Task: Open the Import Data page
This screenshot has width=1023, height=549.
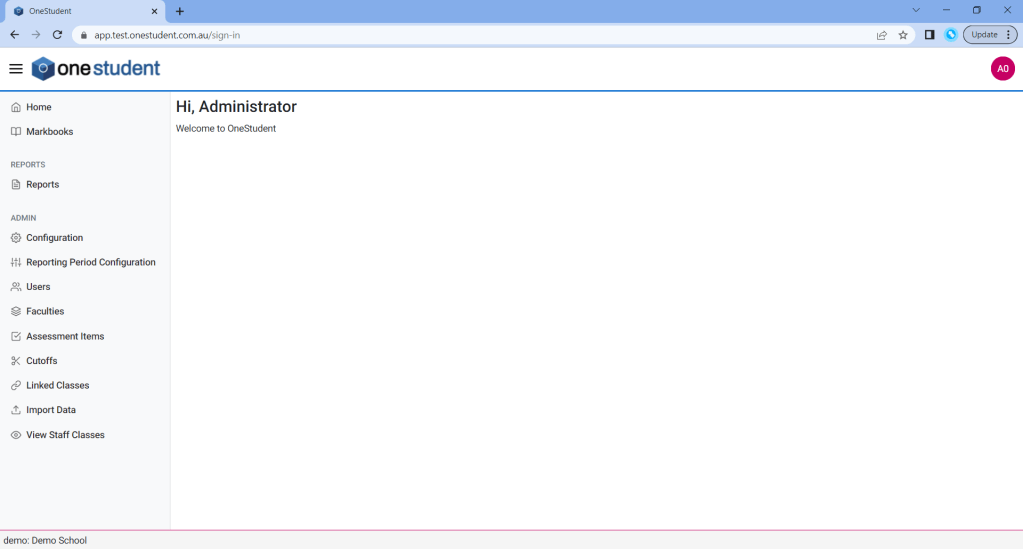Action: pyautogui.click(x=50, y=410)
